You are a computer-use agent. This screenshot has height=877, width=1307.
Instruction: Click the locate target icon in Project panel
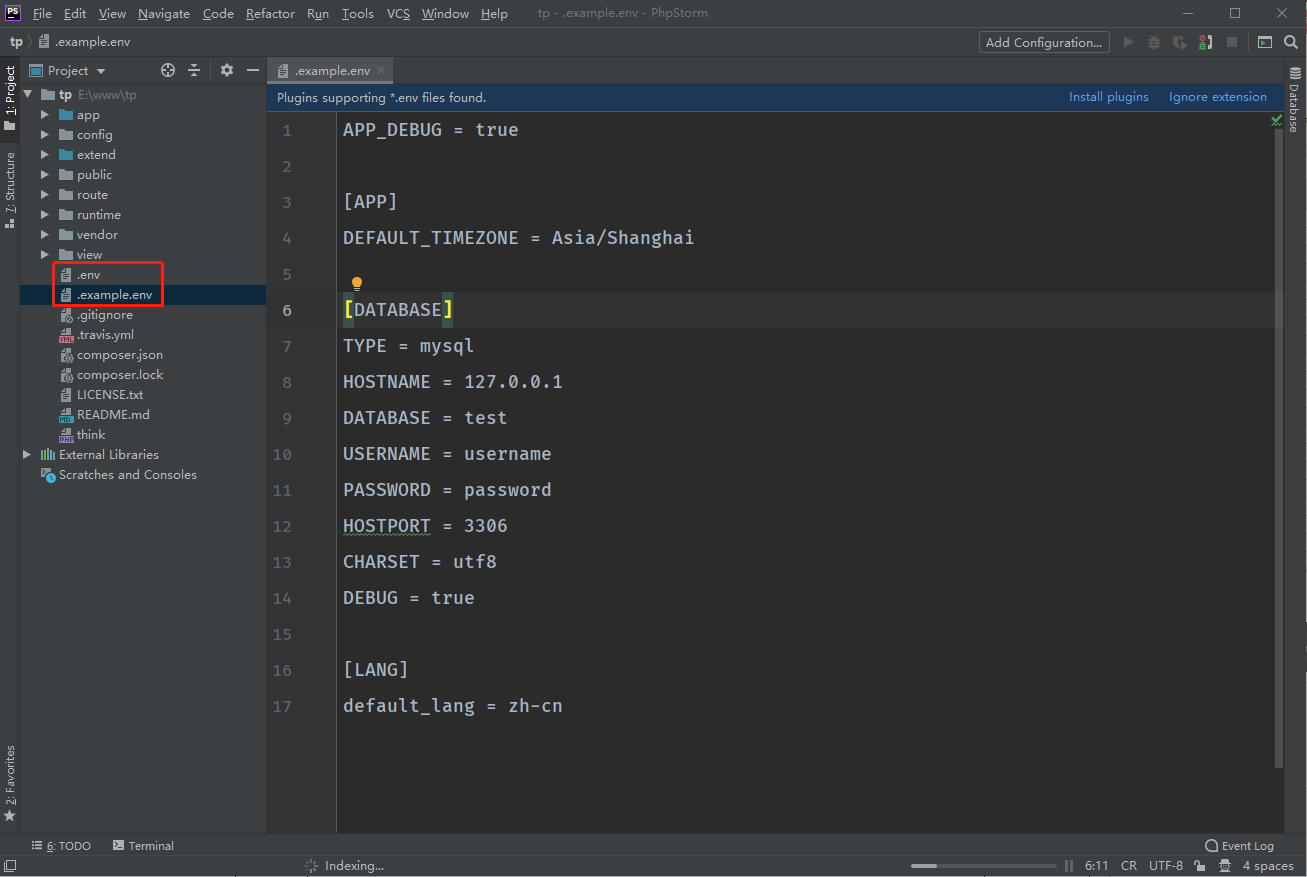point(168,70)
